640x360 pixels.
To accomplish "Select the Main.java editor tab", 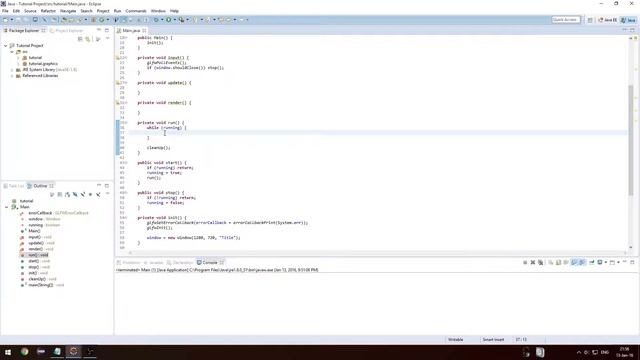I will pos(131,31).
